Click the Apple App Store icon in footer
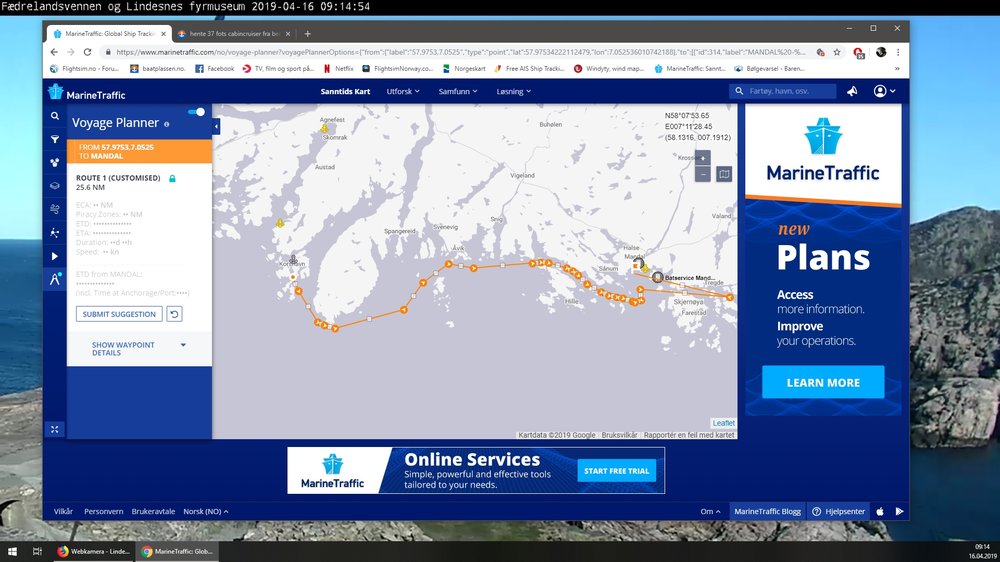The height and width of the screenshot is (562, 1000). click(x=880, y=511)
